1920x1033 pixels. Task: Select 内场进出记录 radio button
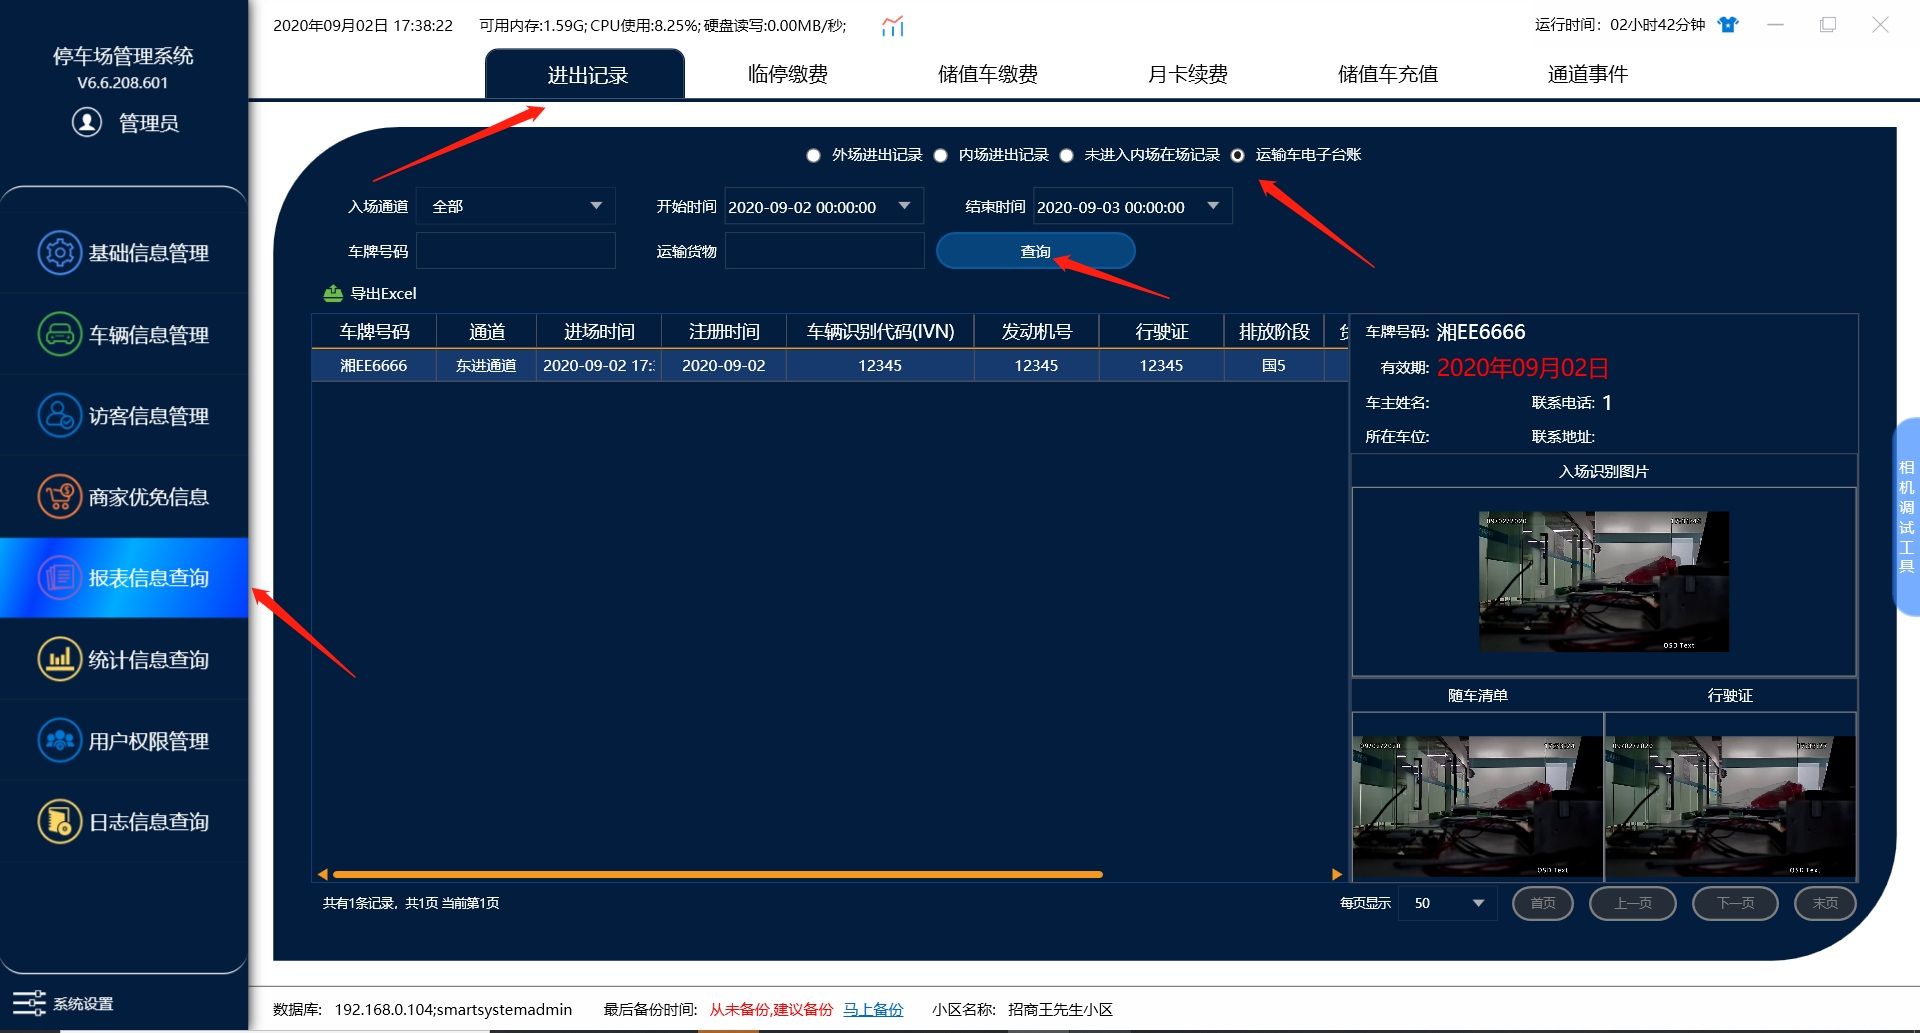pyautogui.click(x=940, y=155)
